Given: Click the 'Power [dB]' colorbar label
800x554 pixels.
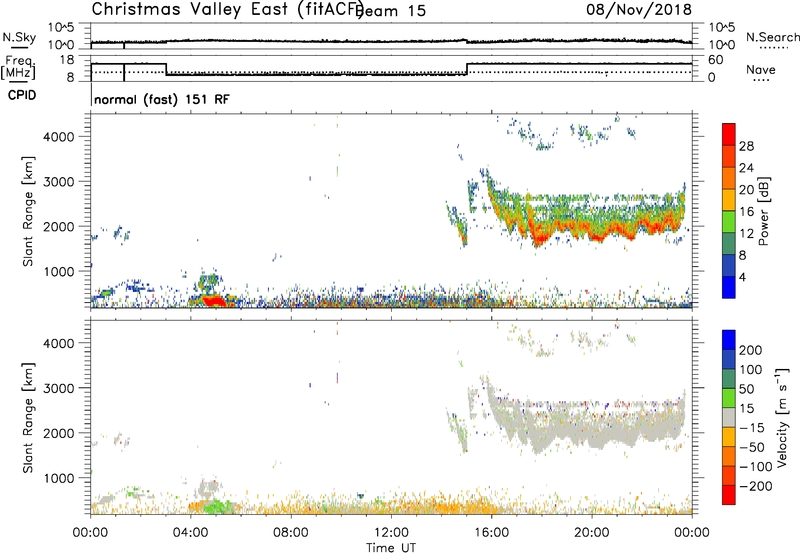Looking at the screenshot, I should 763,211.
